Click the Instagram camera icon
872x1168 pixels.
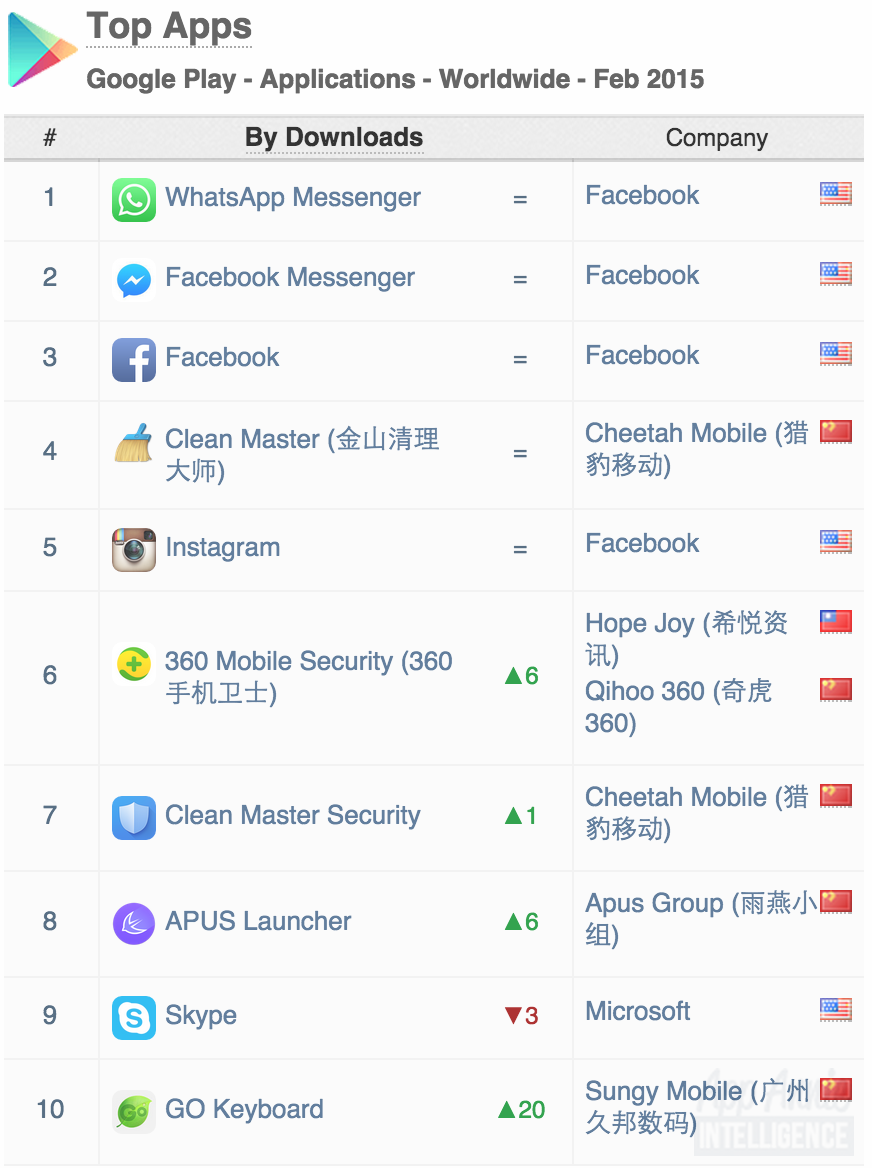pos(134,550)
